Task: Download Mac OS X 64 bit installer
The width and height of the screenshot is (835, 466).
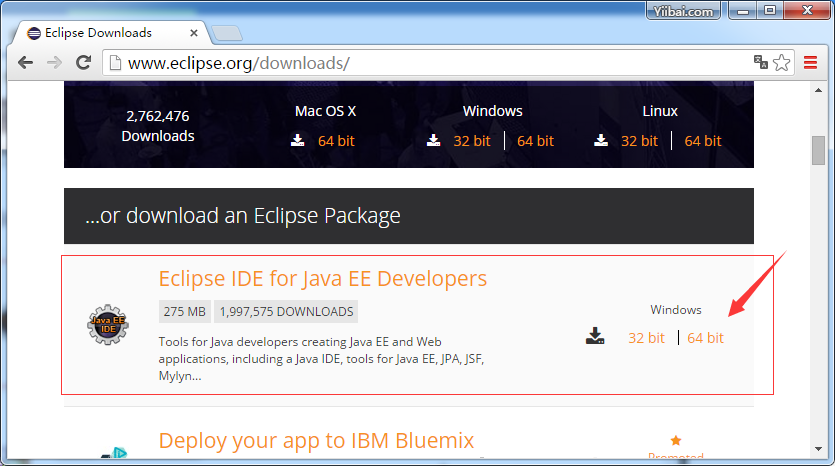Action: (x=336, y=141)
